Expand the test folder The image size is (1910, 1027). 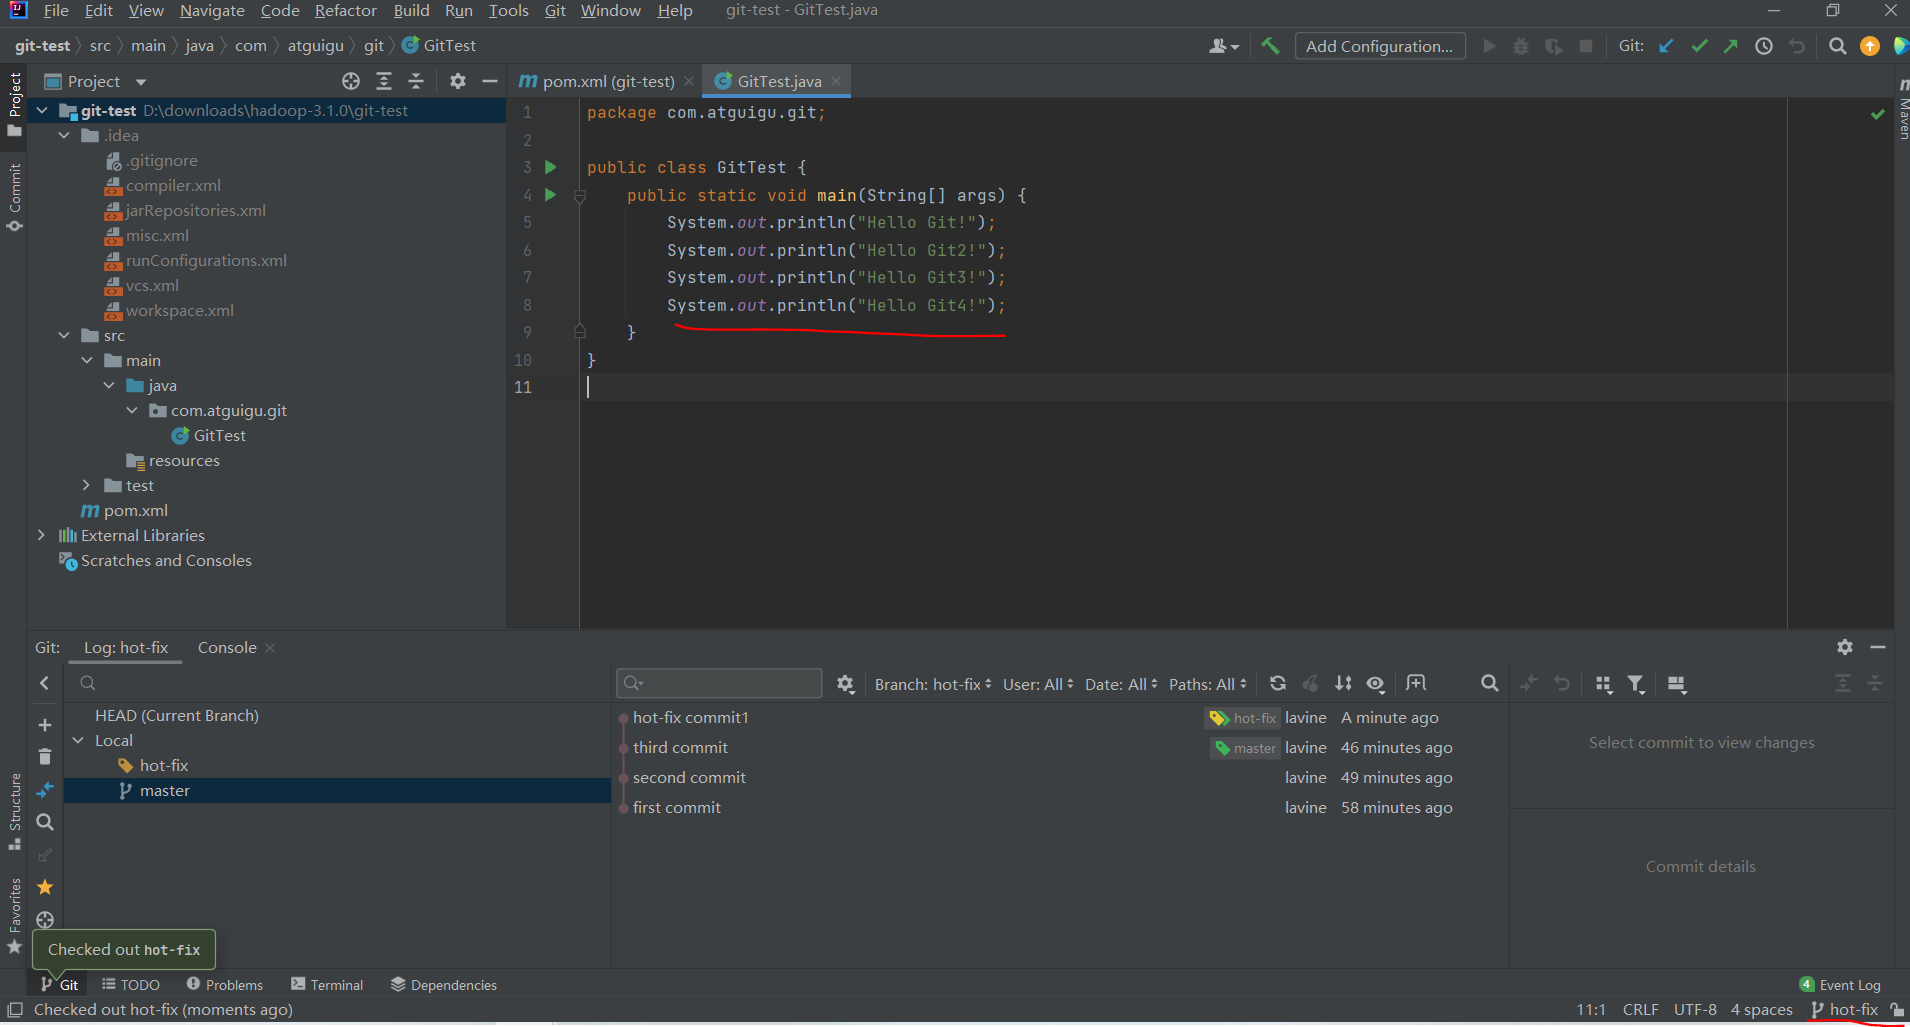coord(87,486)
